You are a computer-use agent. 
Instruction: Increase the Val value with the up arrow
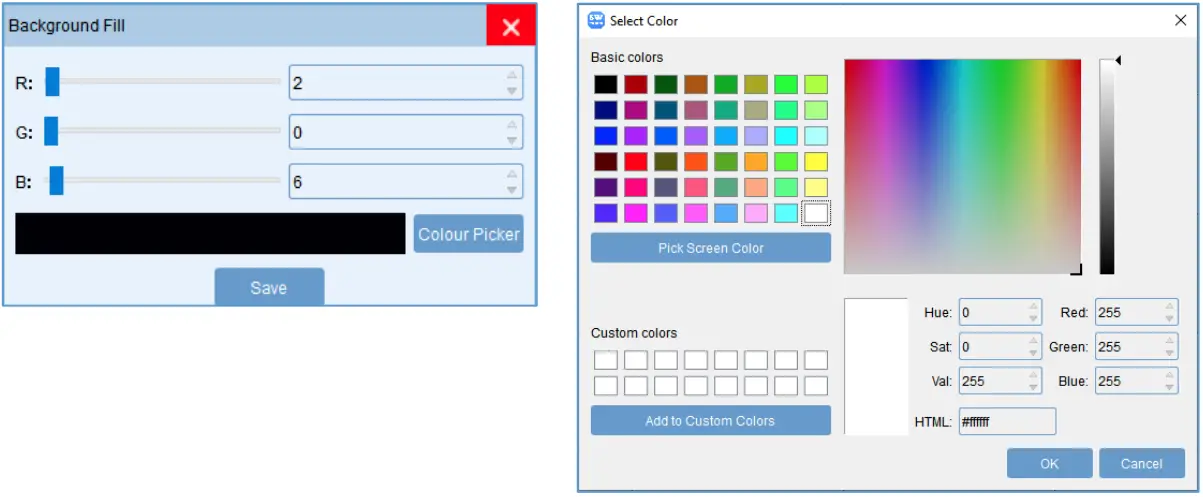1034,375
